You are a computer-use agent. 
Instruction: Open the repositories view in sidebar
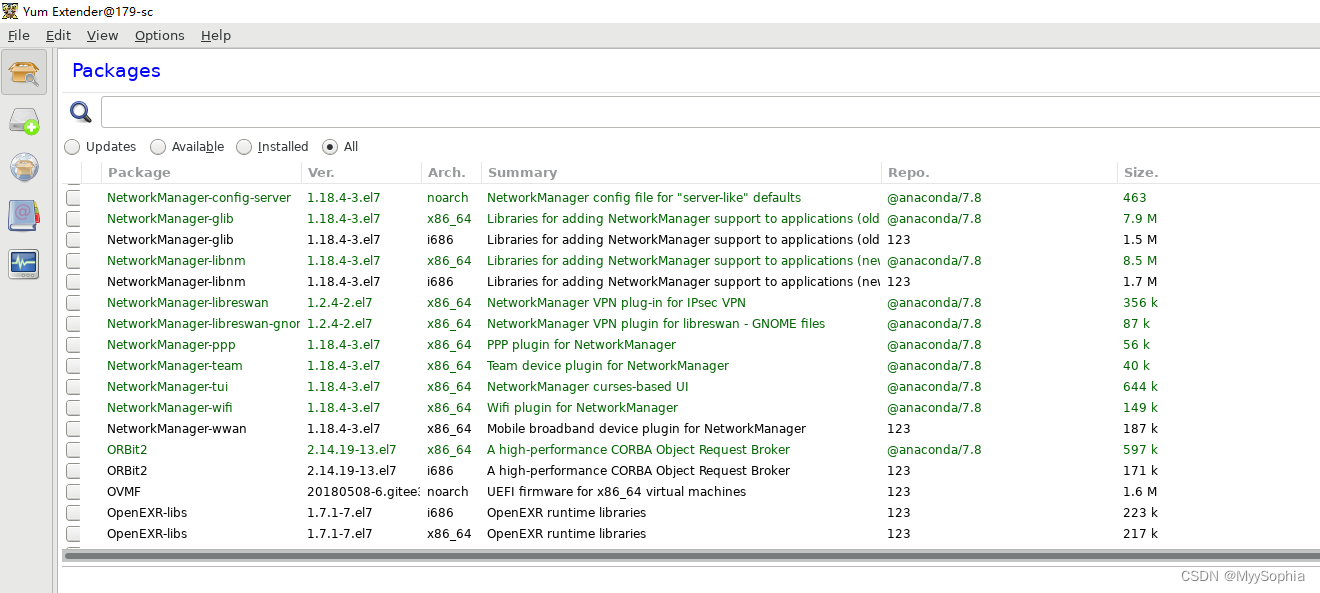(x=24, y=167)
